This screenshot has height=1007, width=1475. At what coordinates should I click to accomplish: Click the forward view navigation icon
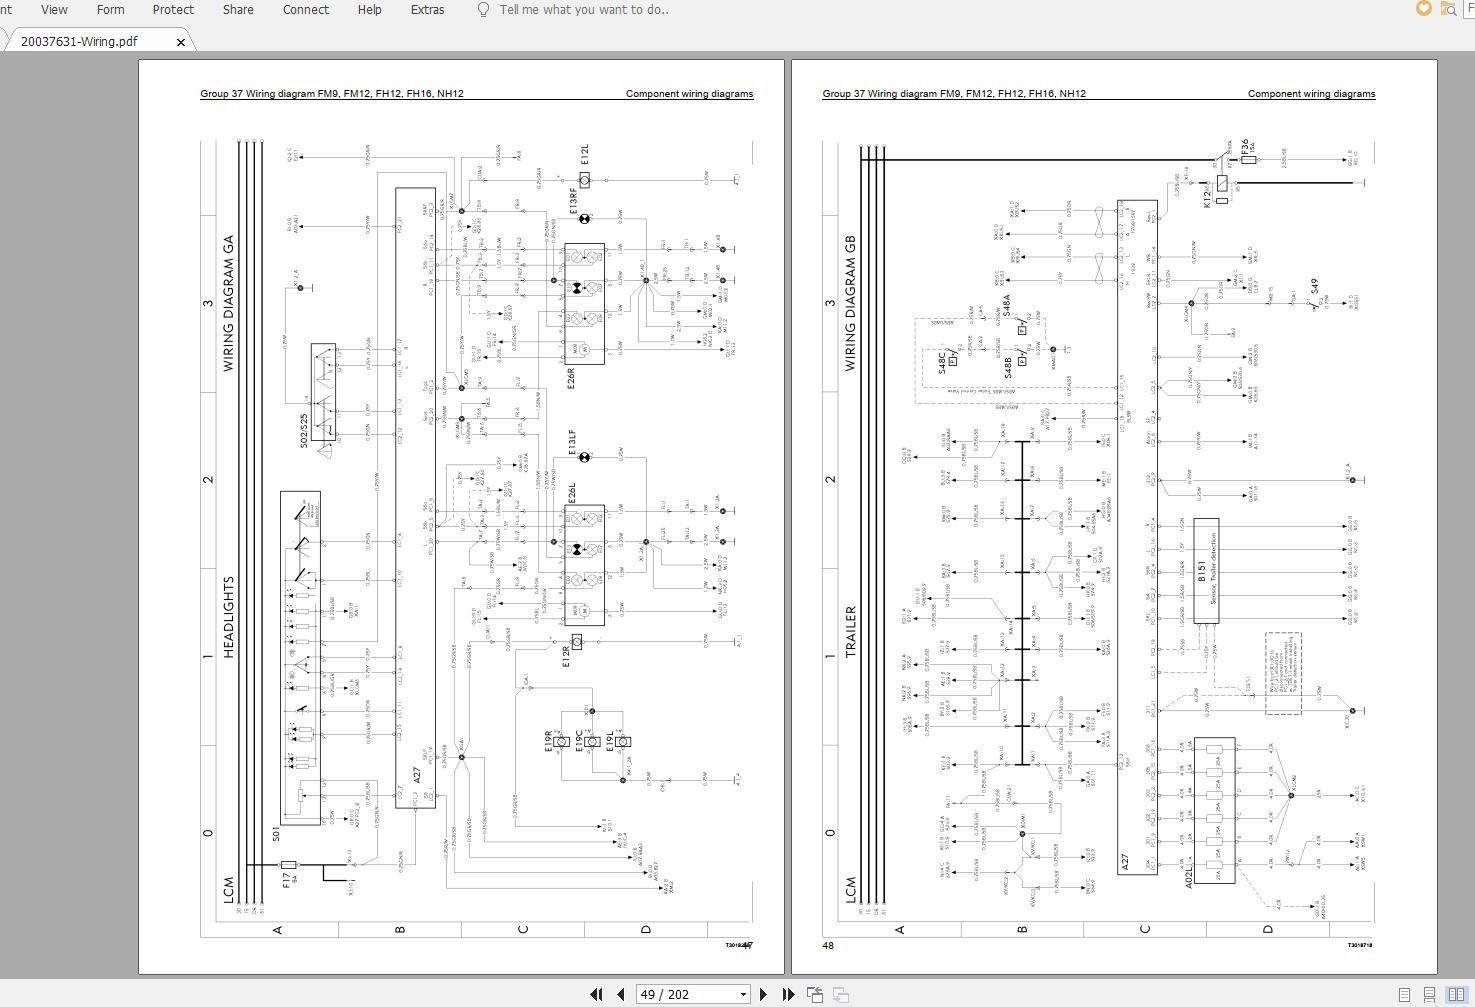tap(839, 995)
